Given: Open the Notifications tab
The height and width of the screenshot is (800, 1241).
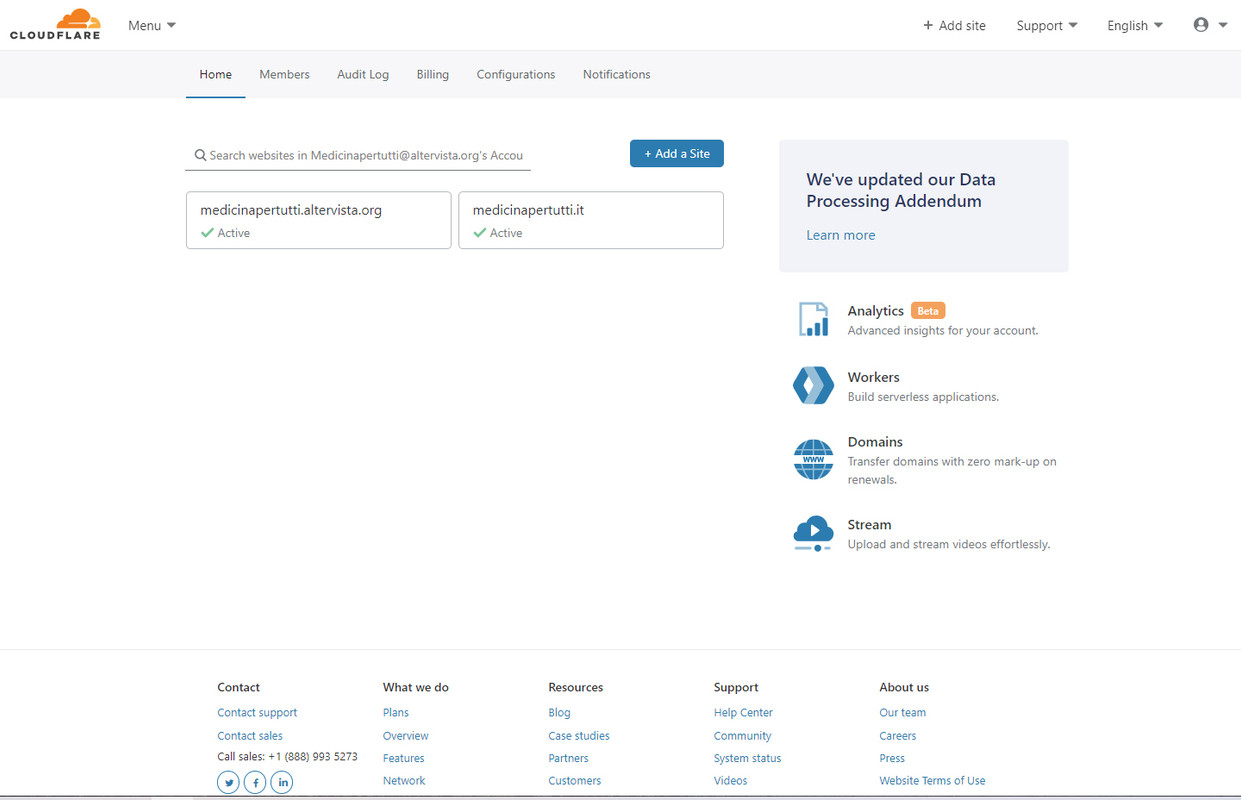Looking at the screenshot, I should point(616,74).
